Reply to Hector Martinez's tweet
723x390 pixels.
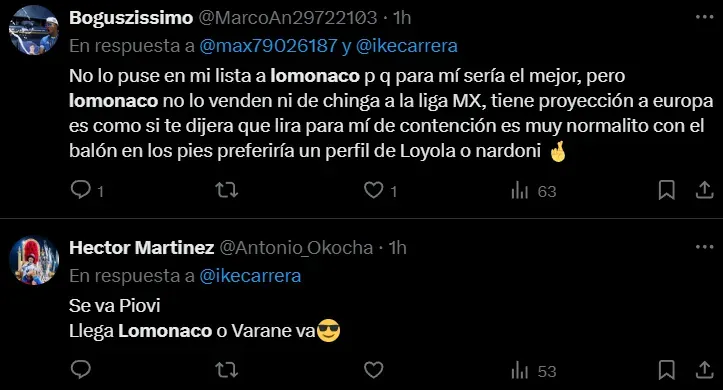coord(81,370)
